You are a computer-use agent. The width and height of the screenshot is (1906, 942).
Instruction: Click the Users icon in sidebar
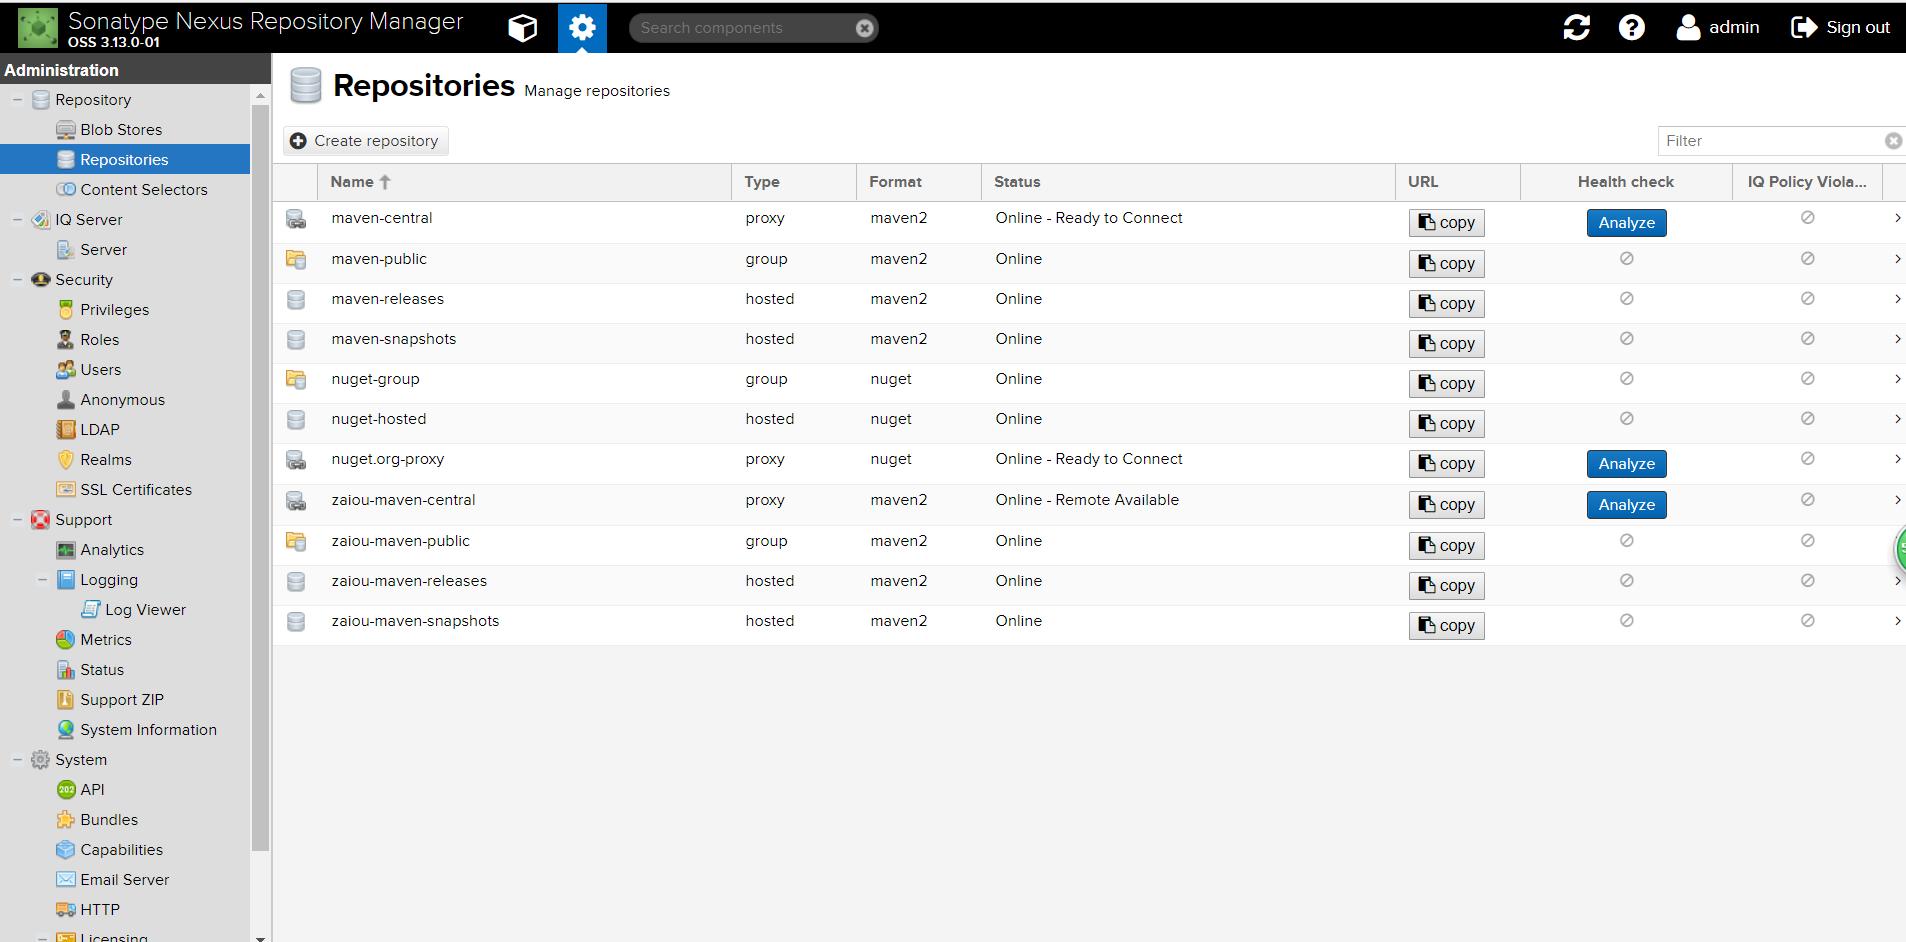click(66, 370)
